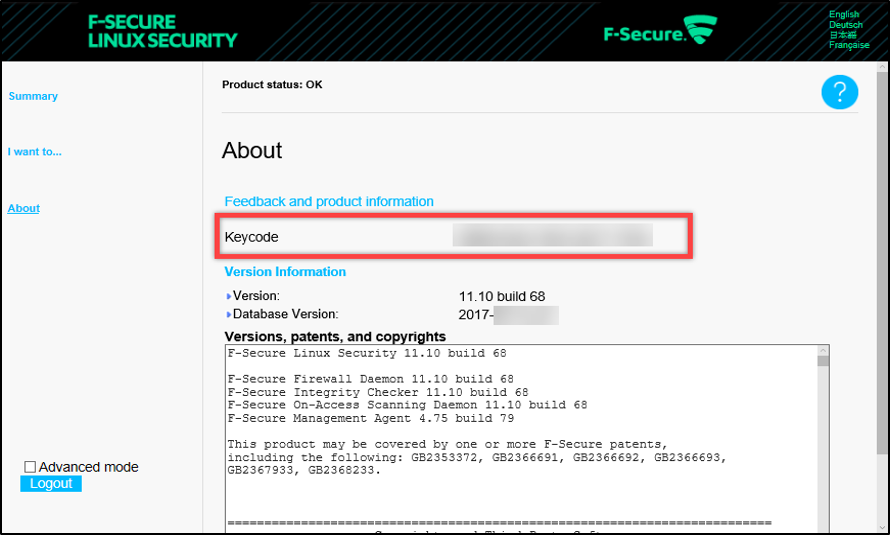Open the blue help question mark icon

click(x=840, y=93)
